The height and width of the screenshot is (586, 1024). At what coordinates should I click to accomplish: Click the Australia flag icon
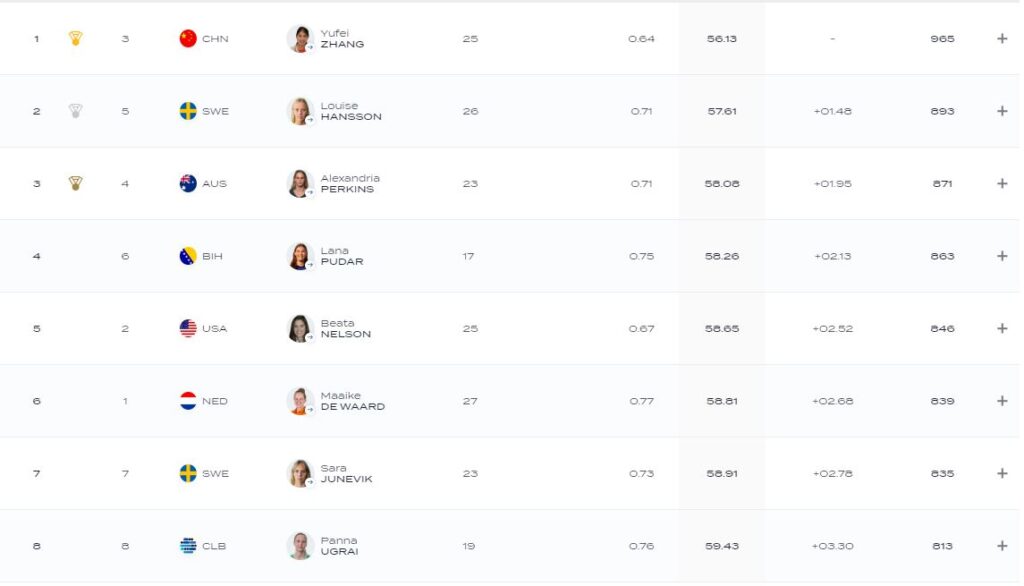pos(188,183)
